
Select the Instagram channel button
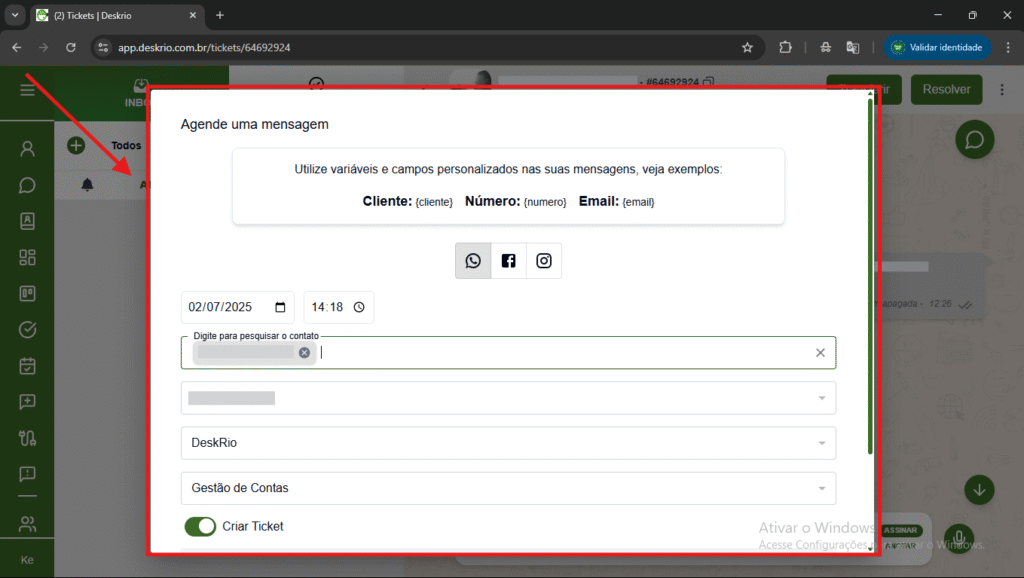click(x=543, y=261)
